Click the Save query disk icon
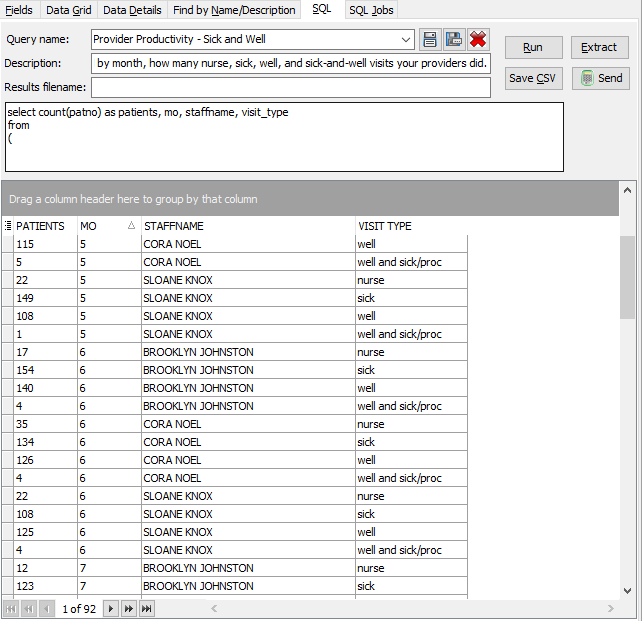 [430, 40]
